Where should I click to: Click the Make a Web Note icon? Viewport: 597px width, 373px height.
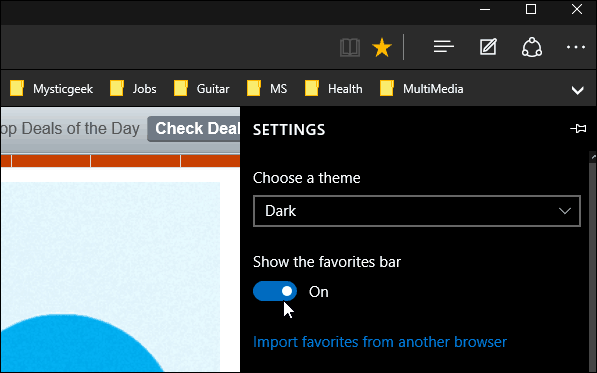[x=488, y=47]
